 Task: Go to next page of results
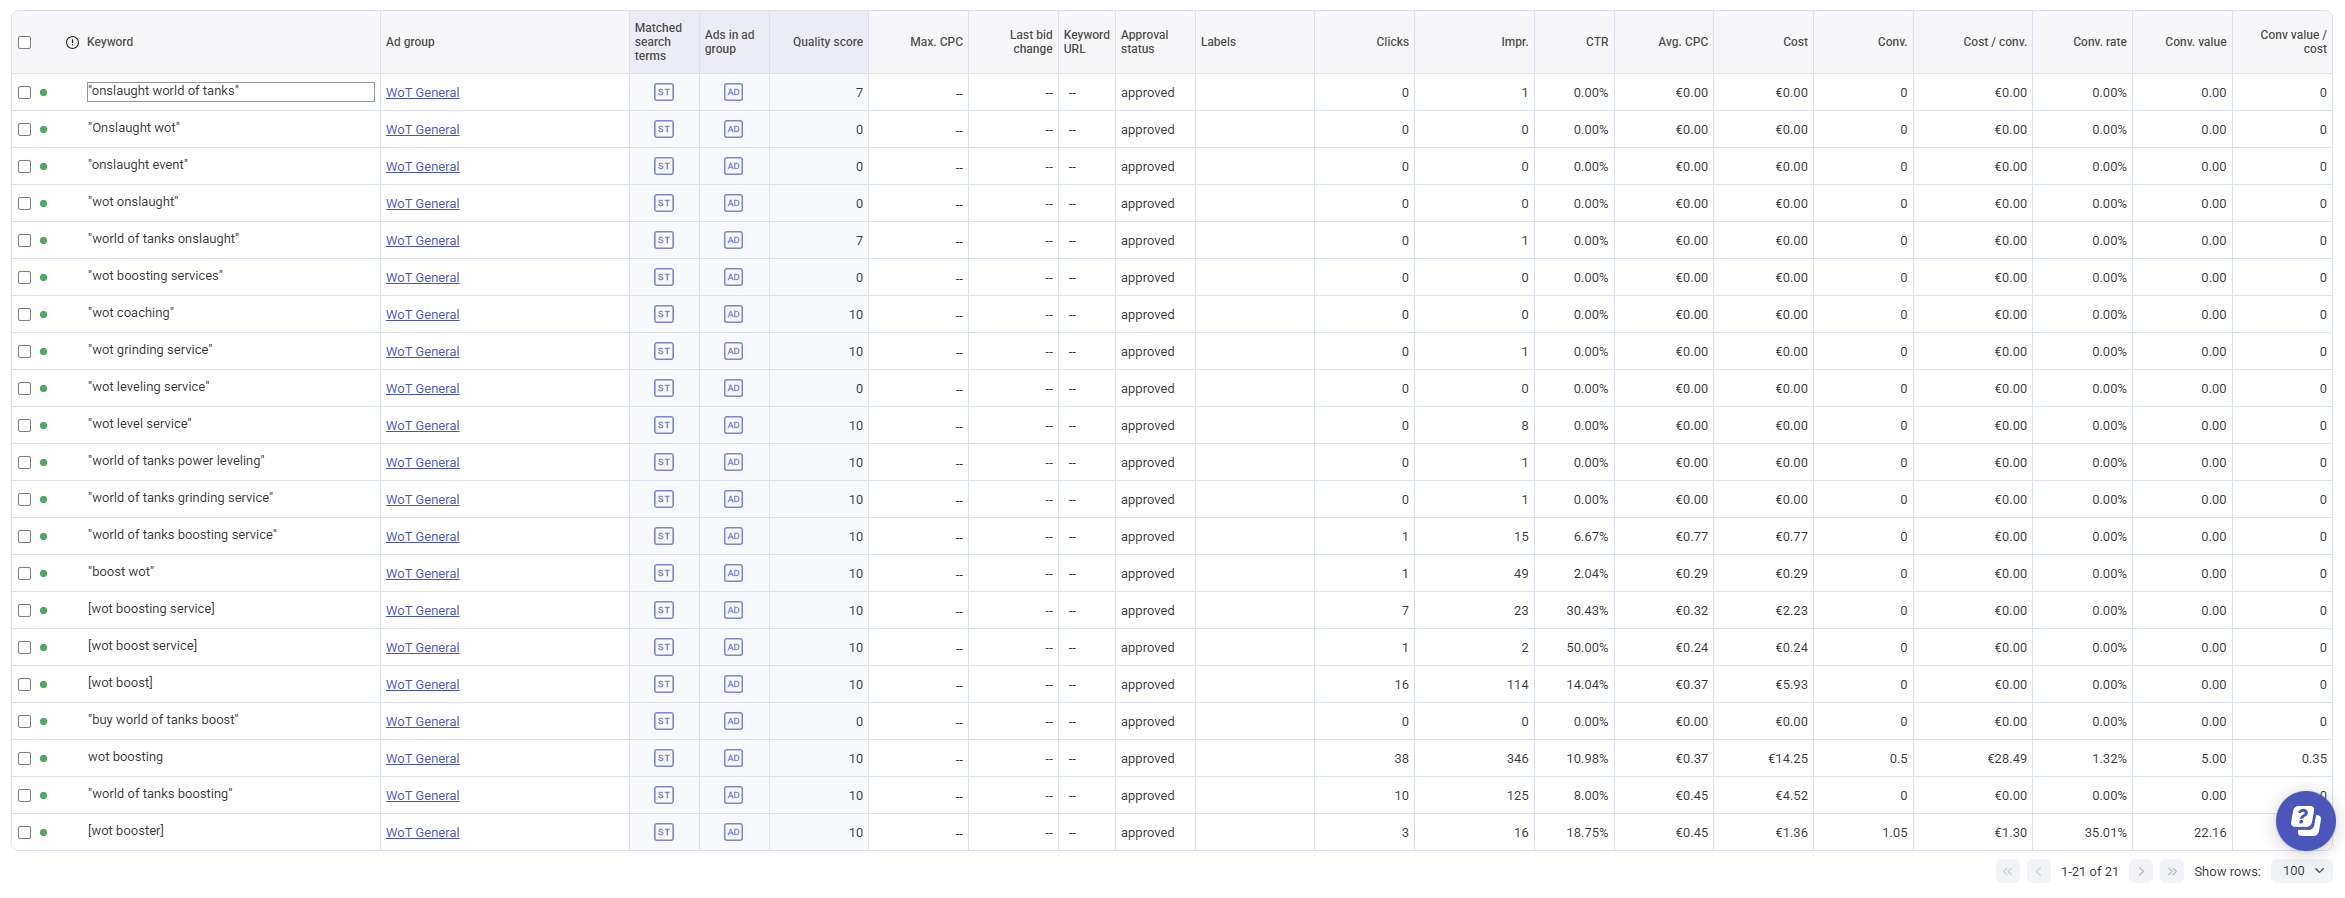2140,871
